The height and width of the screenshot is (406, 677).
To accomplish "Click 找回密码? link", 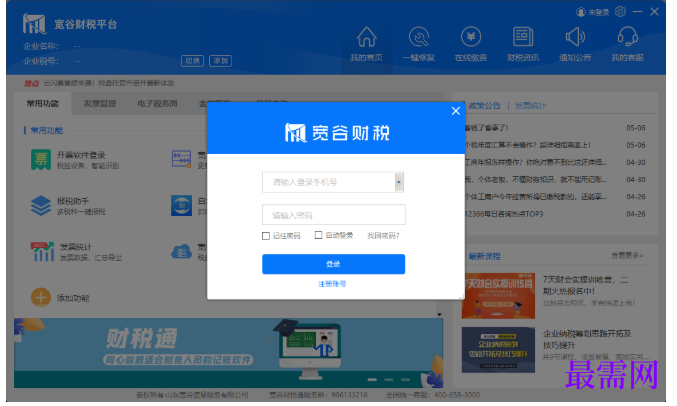I will pyautogui.click(x=383, y=235).
